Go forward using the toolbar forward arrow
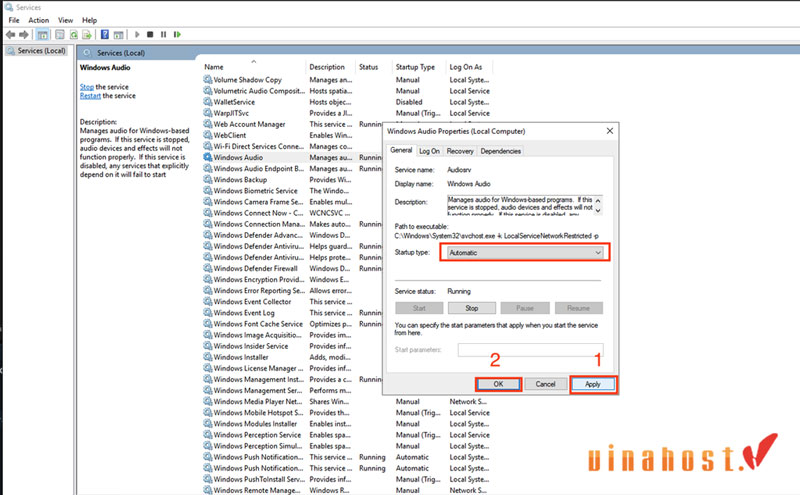 [23, 35]
